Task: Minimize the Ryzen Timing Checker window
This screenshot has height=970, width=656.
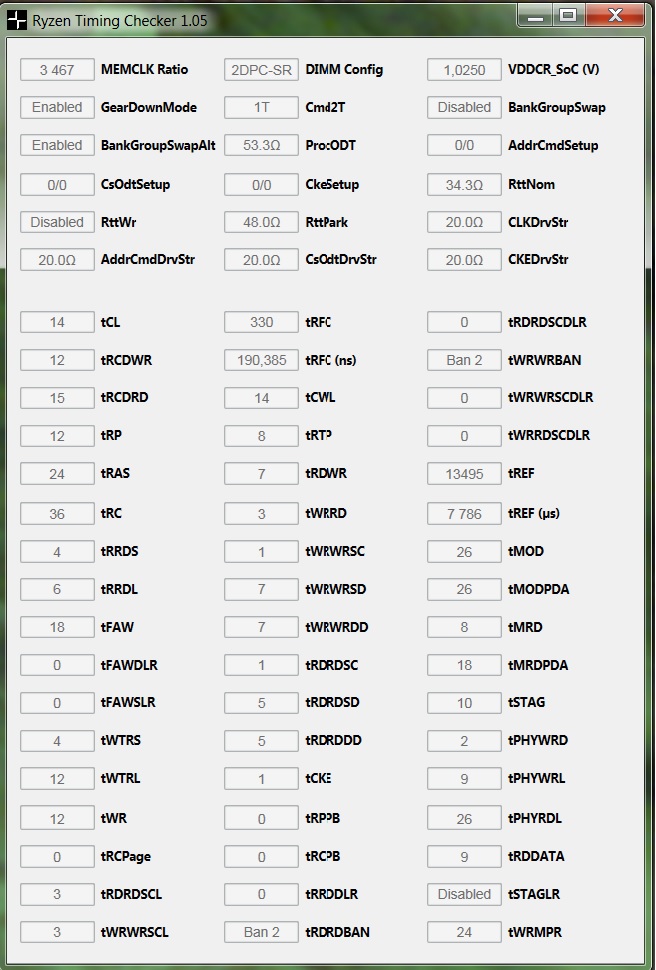Action: (535, 15)
